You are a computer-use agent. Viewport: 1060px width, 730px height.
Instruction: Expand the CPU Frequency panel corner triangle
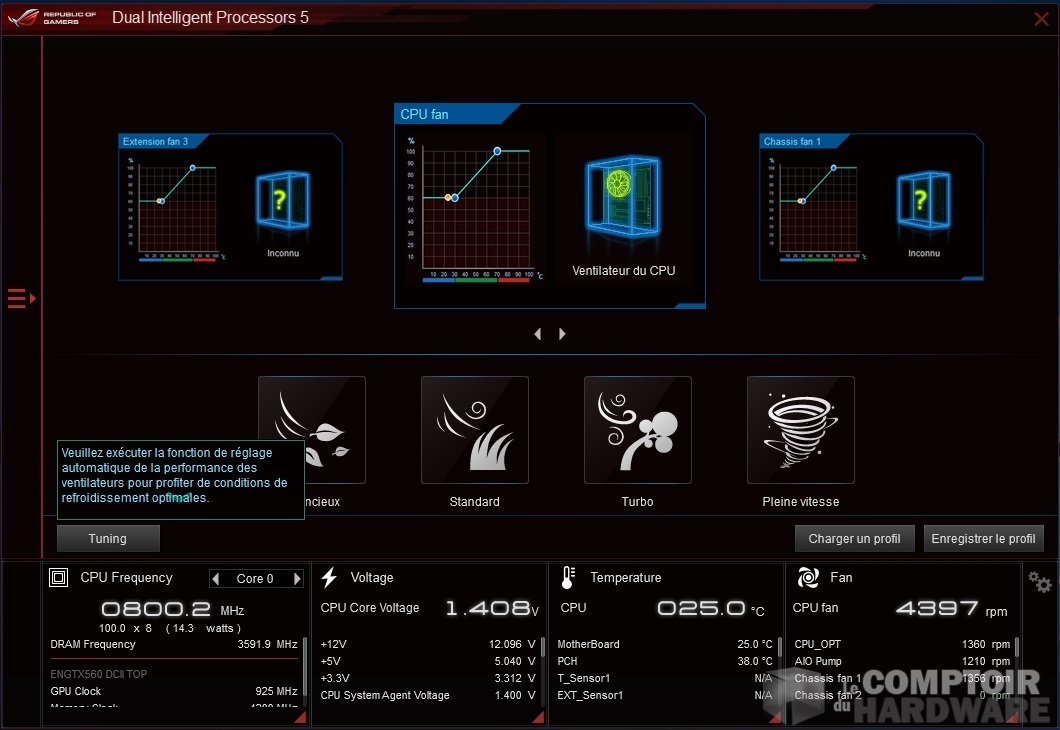pos(302,717)
